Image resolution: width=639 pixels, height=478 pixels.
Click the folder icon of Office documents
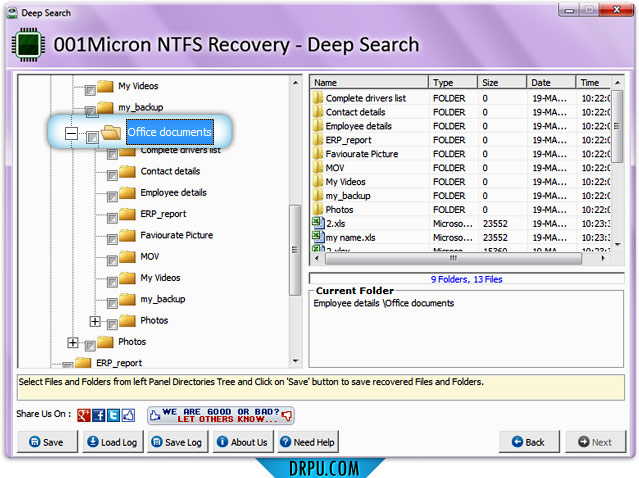tap(111, 133)
